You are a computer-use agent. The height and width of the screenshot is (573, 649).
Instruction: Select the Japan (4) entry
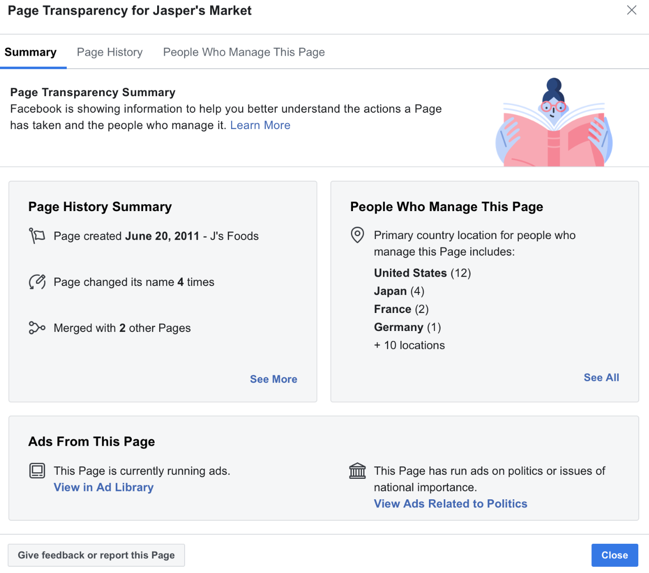point(399,291)
